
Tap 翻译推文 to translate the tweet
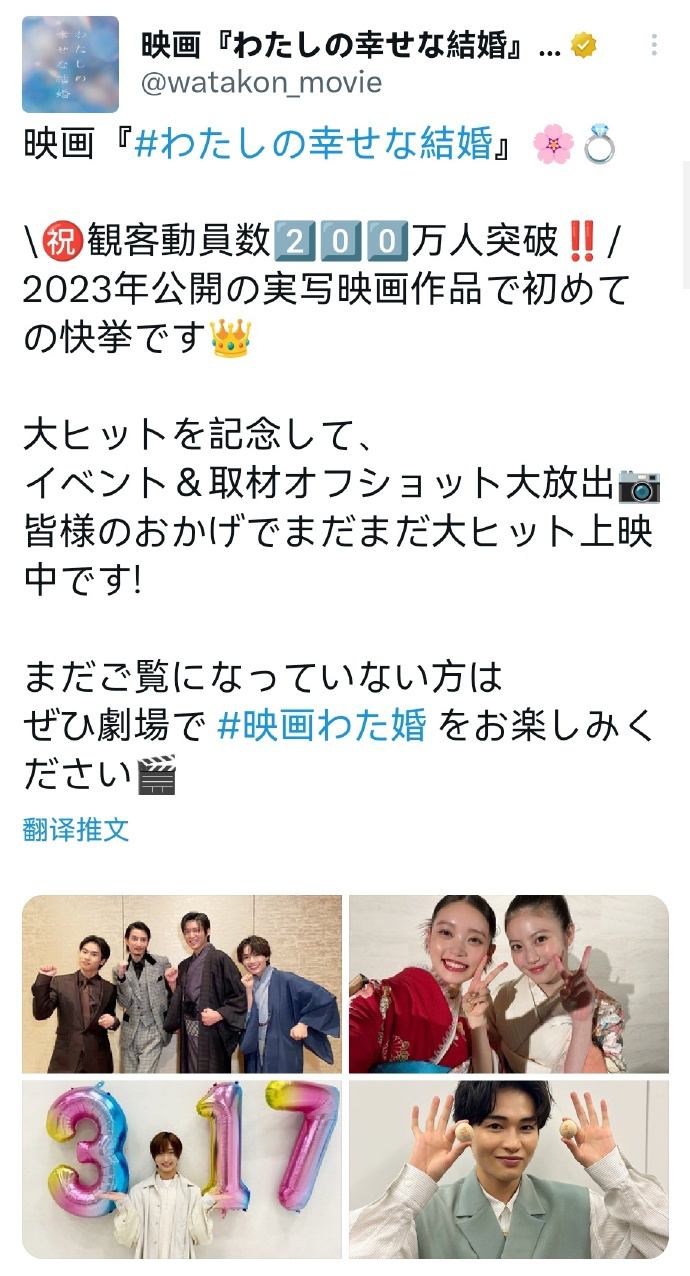76,829
